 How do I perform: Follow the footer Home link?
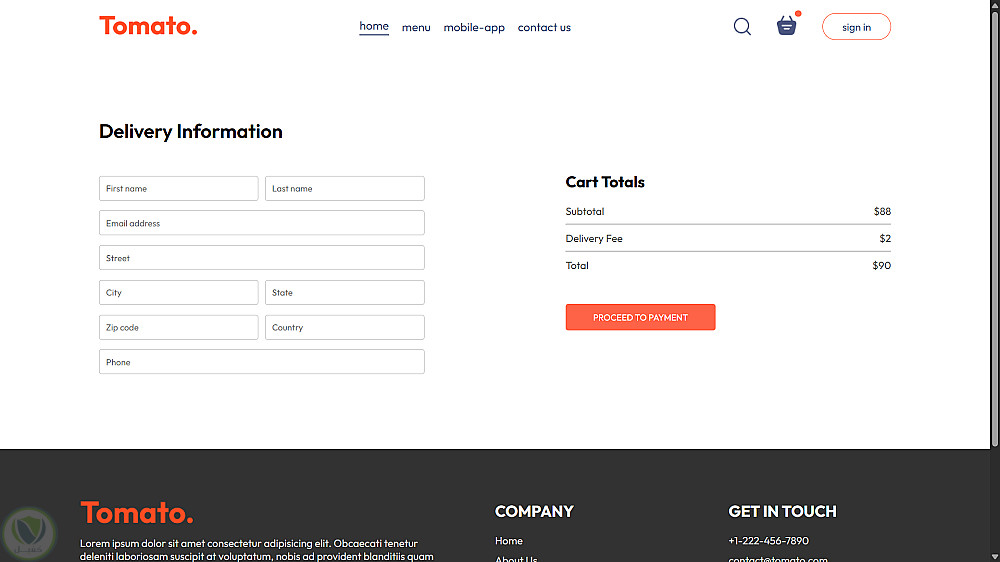[x=509, y=541]
